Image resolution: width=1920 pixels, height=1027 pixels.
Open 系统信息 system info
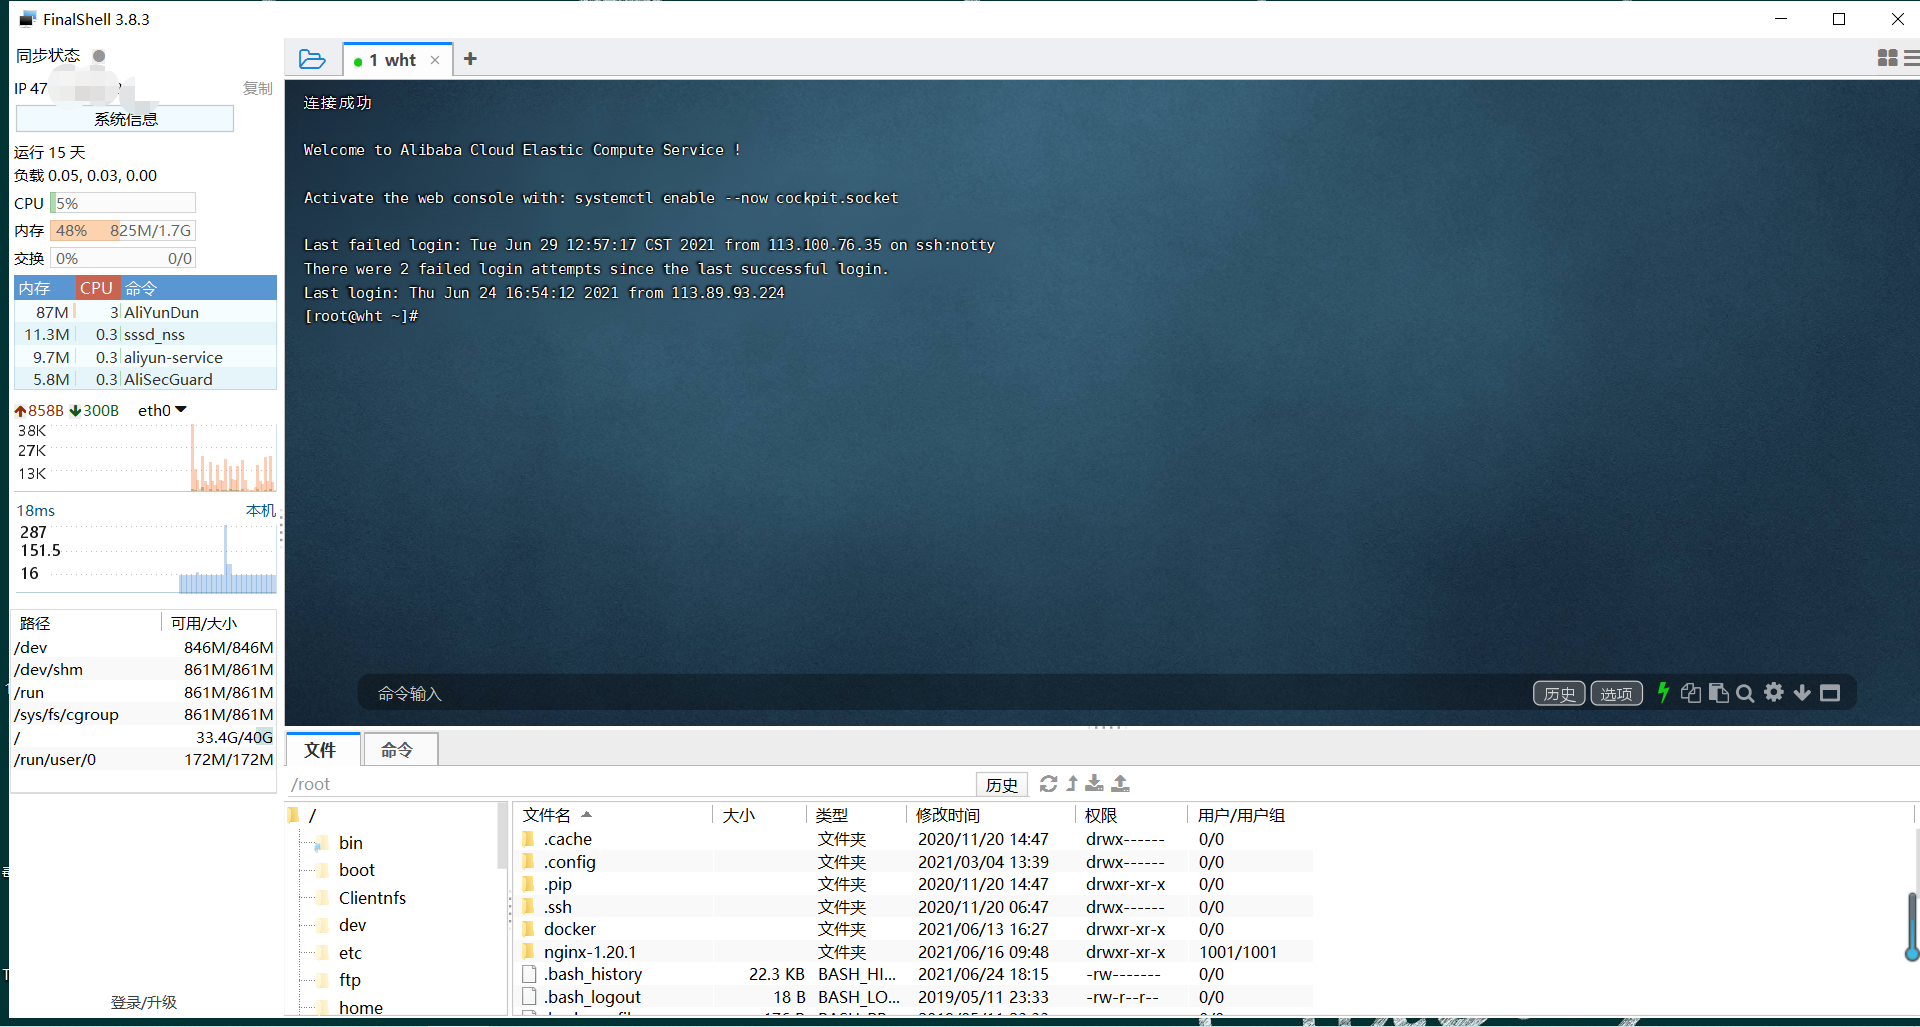[x=125, y=119]
